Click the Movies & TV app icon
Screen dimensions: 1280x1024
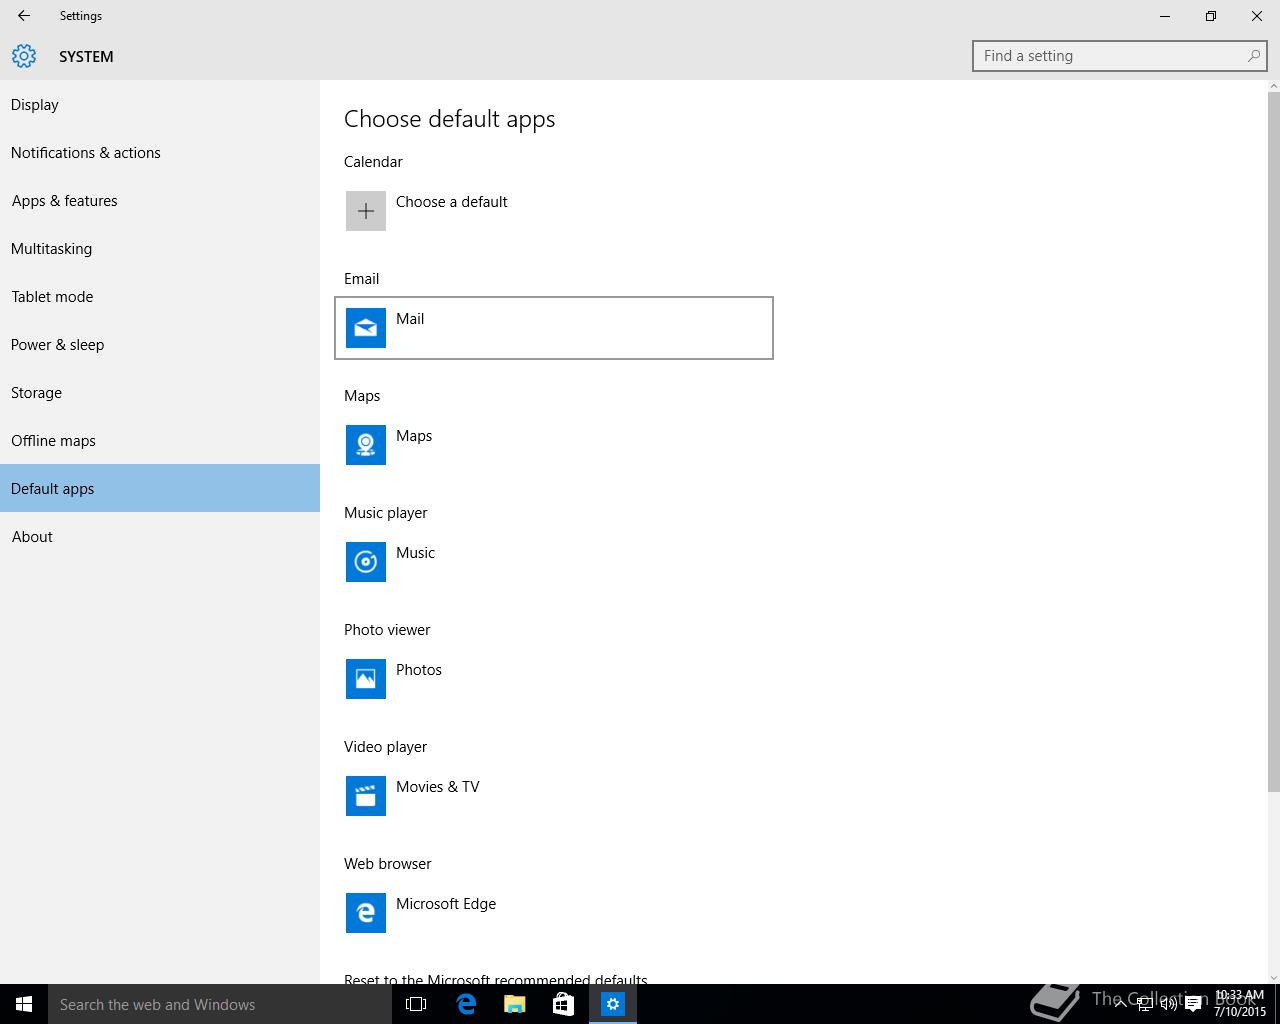pos(366,796)
